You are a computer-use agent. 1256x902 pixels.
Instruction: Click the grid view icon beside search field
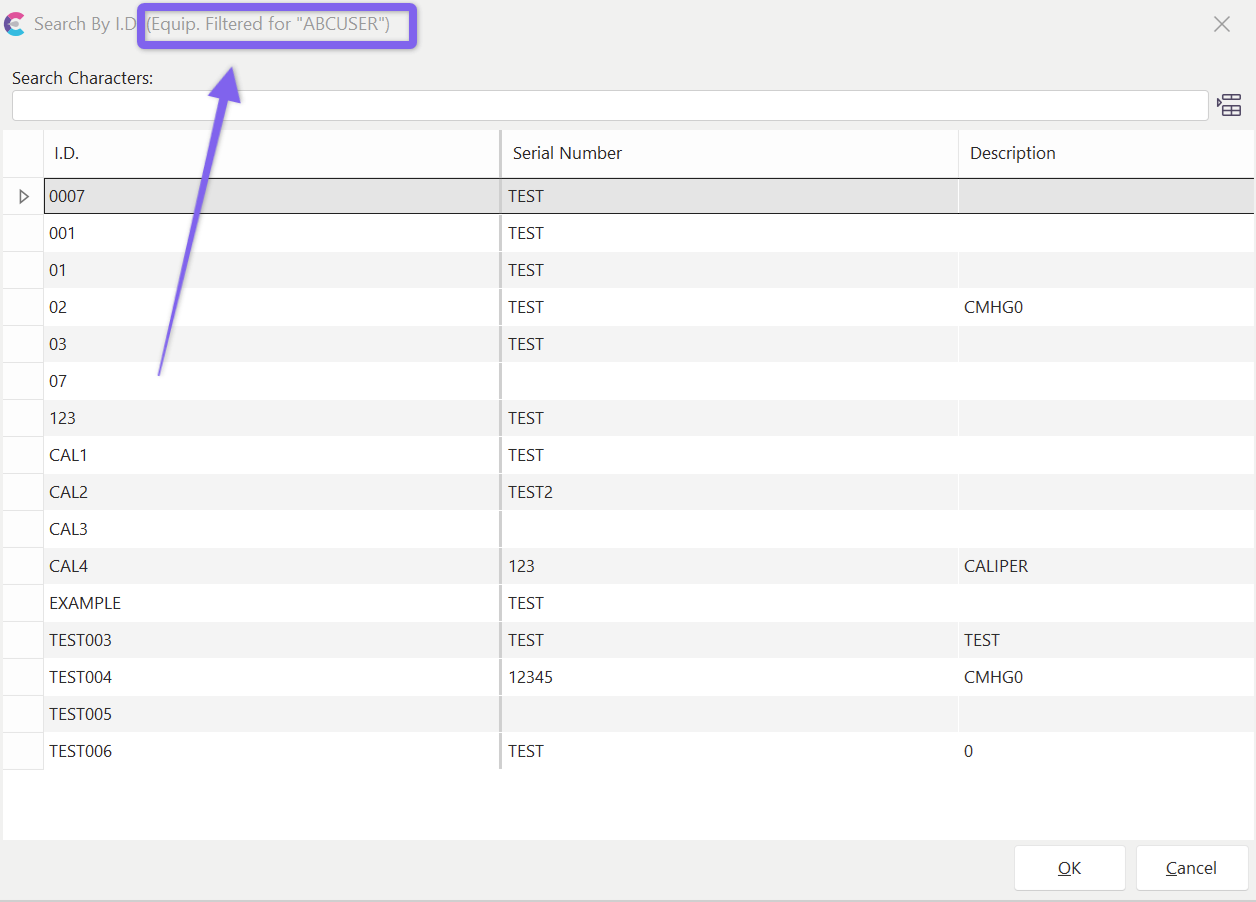pos(1229,105)
